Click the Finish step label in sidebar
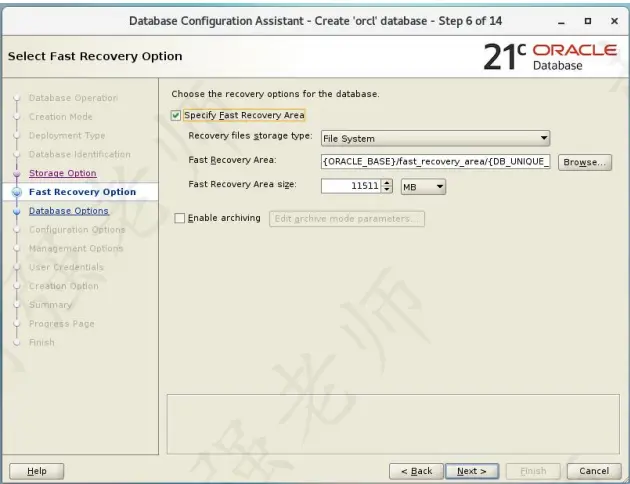 (41, 343)
